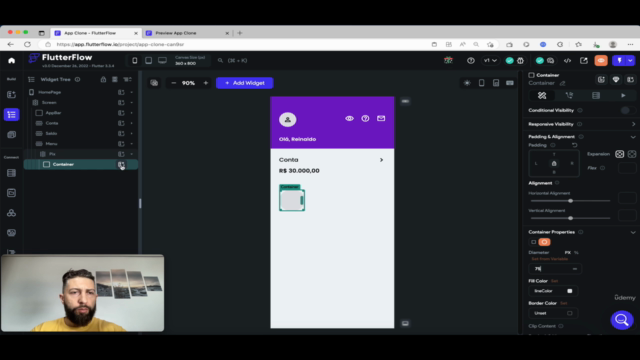
Task: Toggle padding lock in padding box
Action: tap(554, 163)
